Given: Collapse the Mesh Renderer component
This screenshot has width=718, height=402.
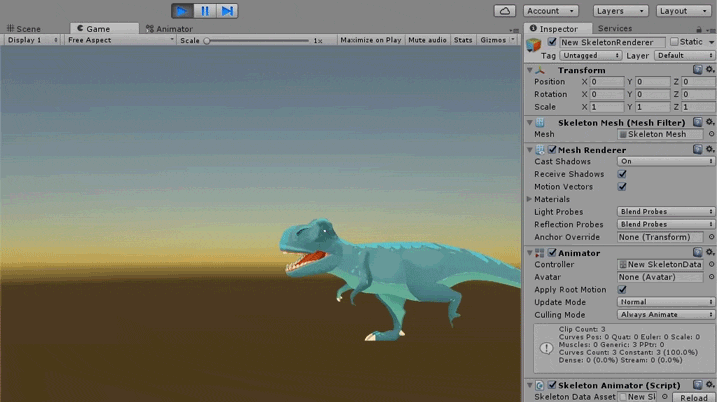Looking at the screenshot, I should 530,150.
